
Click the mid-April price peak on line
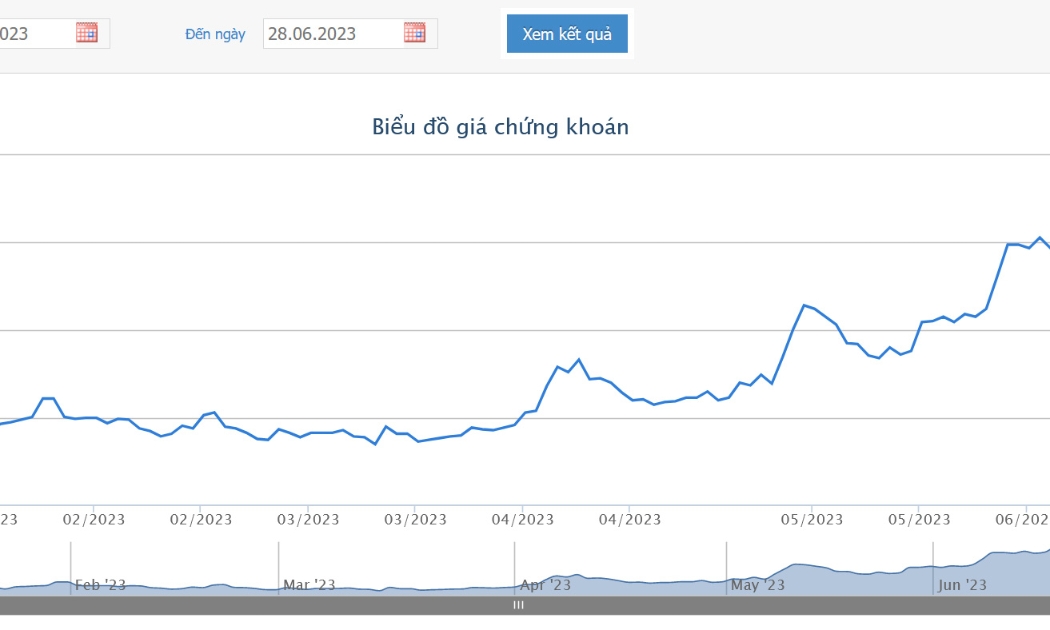pos(579,360)
